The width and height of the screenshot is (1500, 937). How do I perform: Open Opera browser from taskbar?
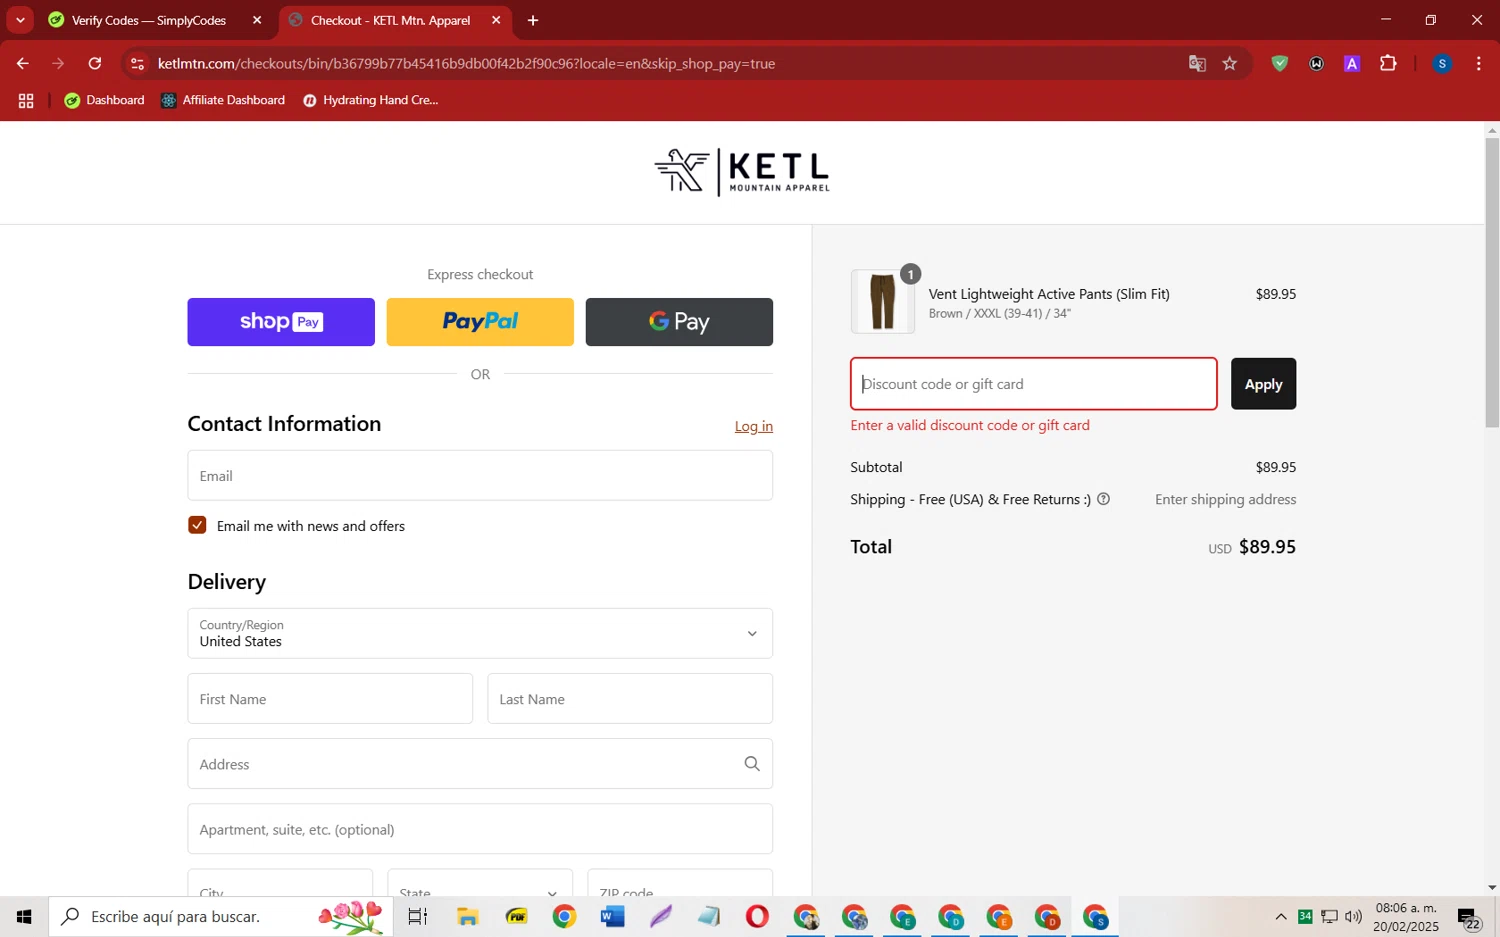[x=757, y=916]
